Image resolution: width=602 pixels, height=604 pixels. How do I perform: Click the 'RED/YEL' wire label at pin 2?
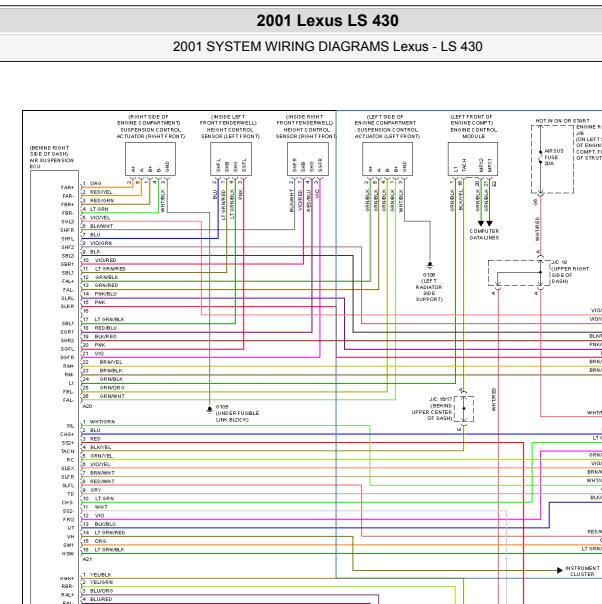101,192
